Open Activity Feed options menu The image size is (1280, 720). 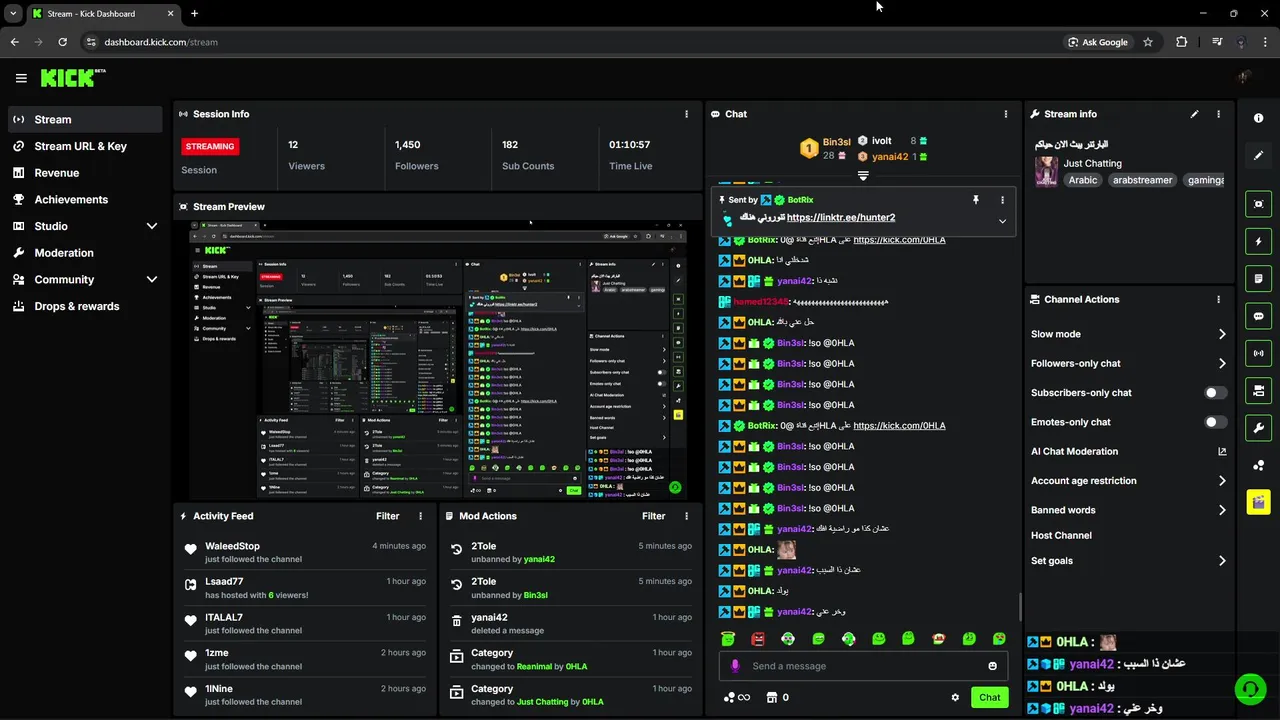(420, 516)
